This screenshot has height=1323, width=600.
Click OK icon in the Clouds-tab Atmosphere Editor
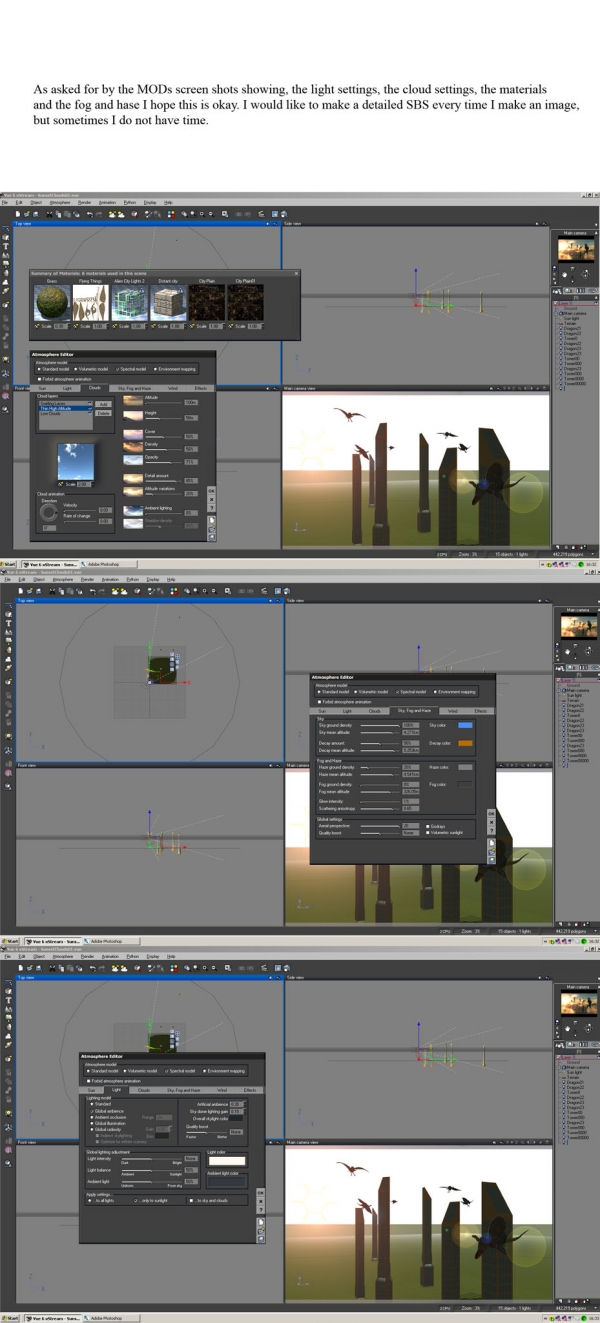(x=211, y=490)
